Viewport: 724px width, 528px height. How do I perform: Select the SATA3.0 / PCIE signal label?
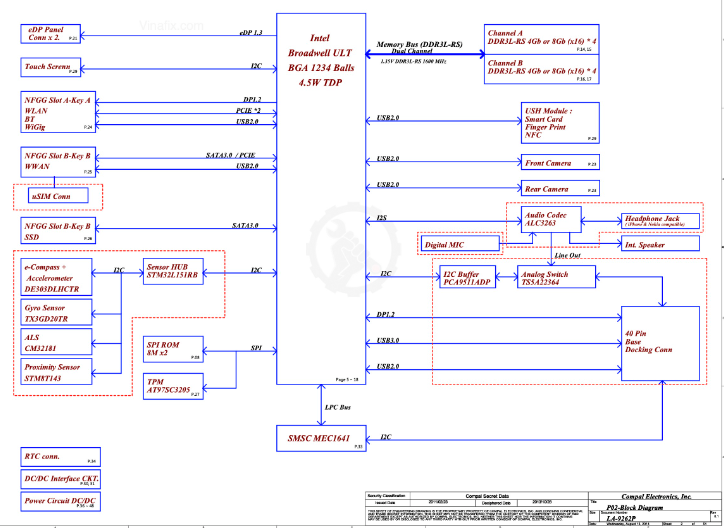(x=230, y=155)
